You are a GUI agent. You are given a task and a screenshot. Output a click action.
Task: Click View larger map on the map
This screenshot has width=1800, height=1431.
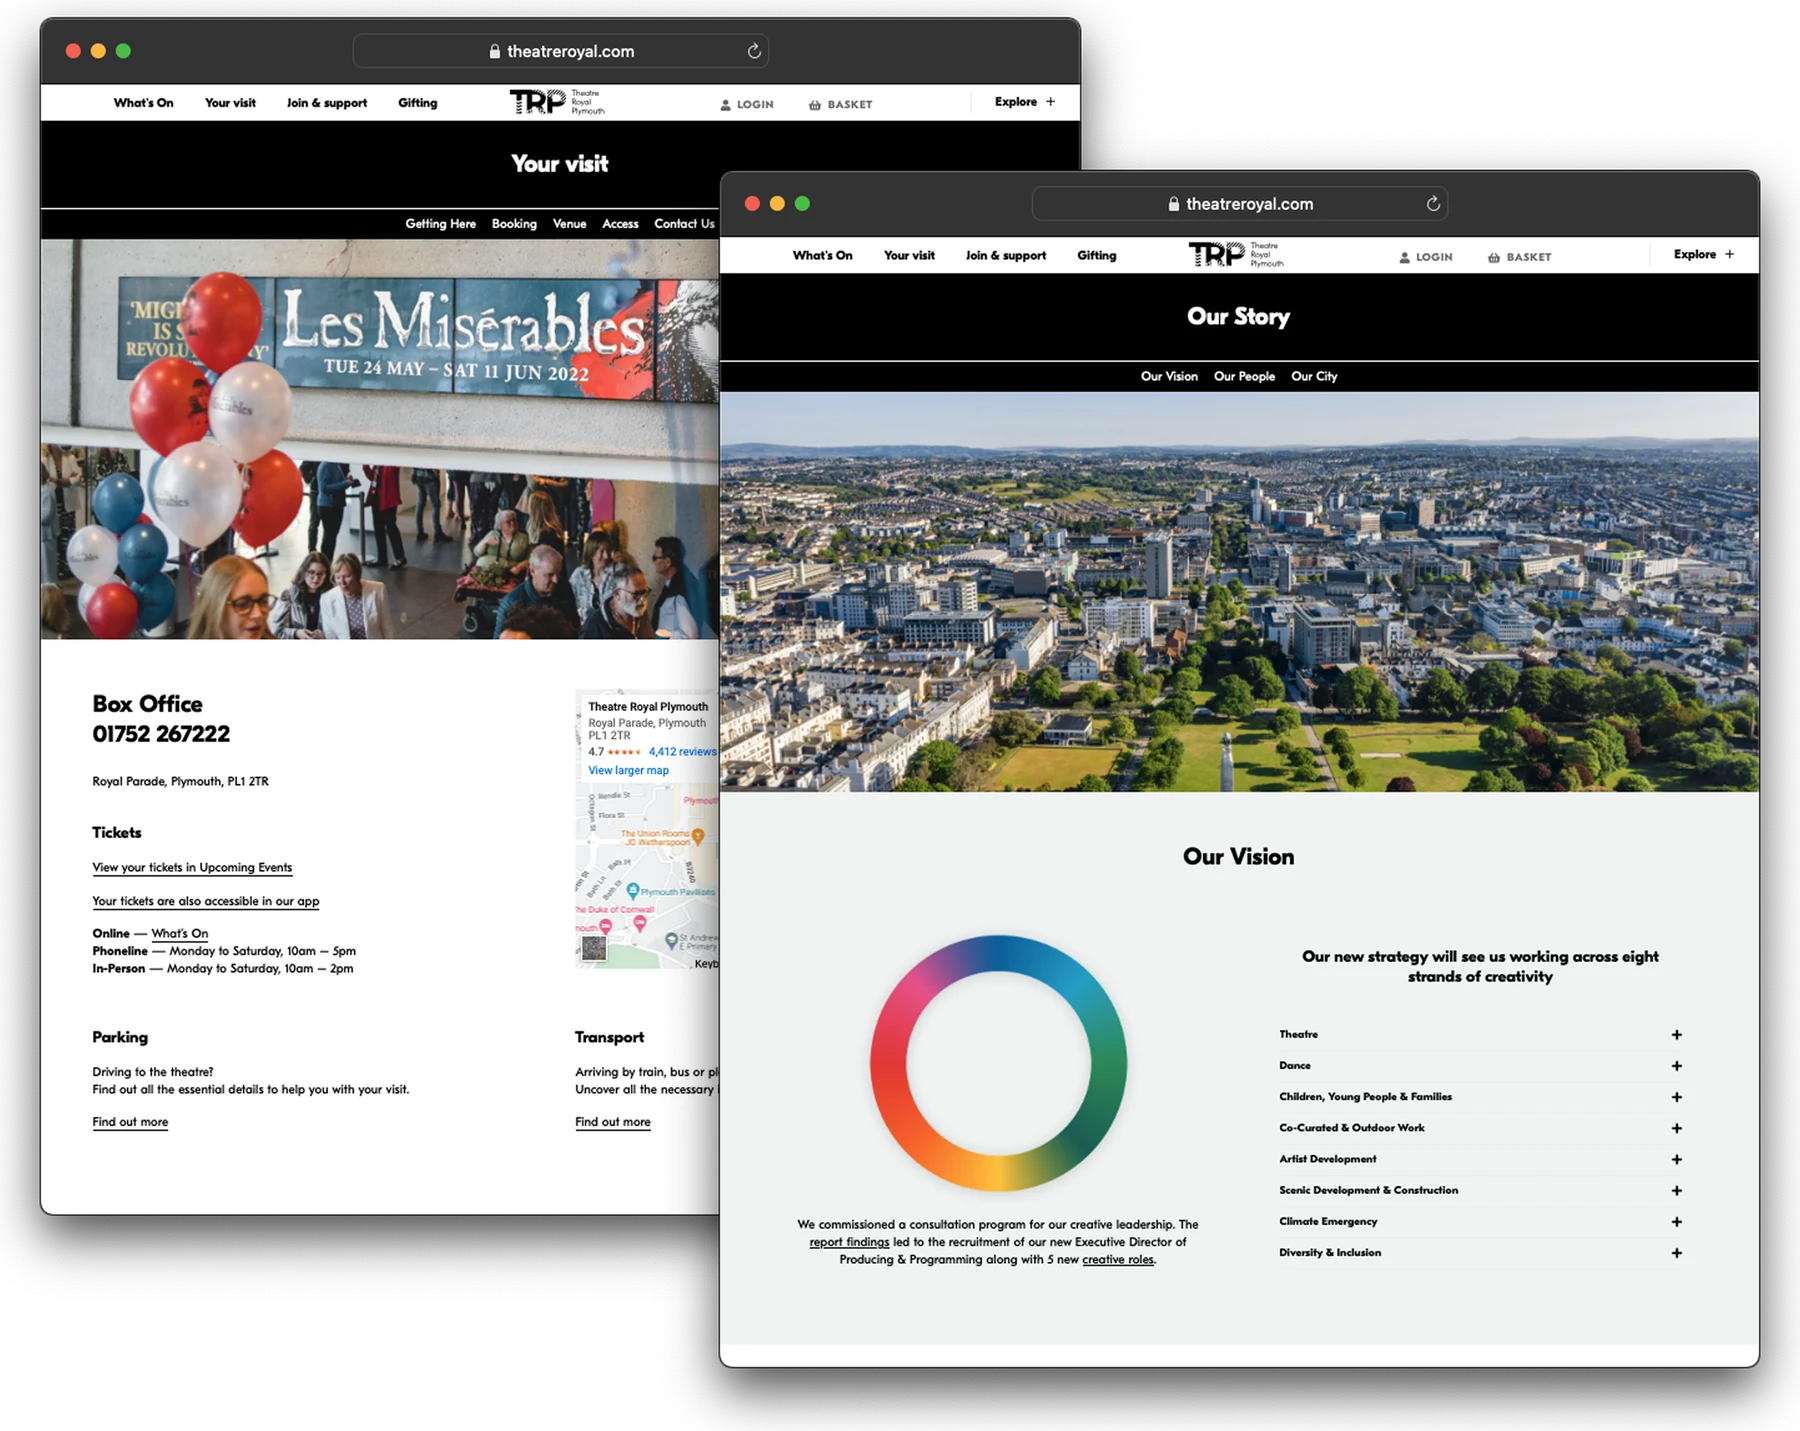pyautogui.click(x=628, y=770)
